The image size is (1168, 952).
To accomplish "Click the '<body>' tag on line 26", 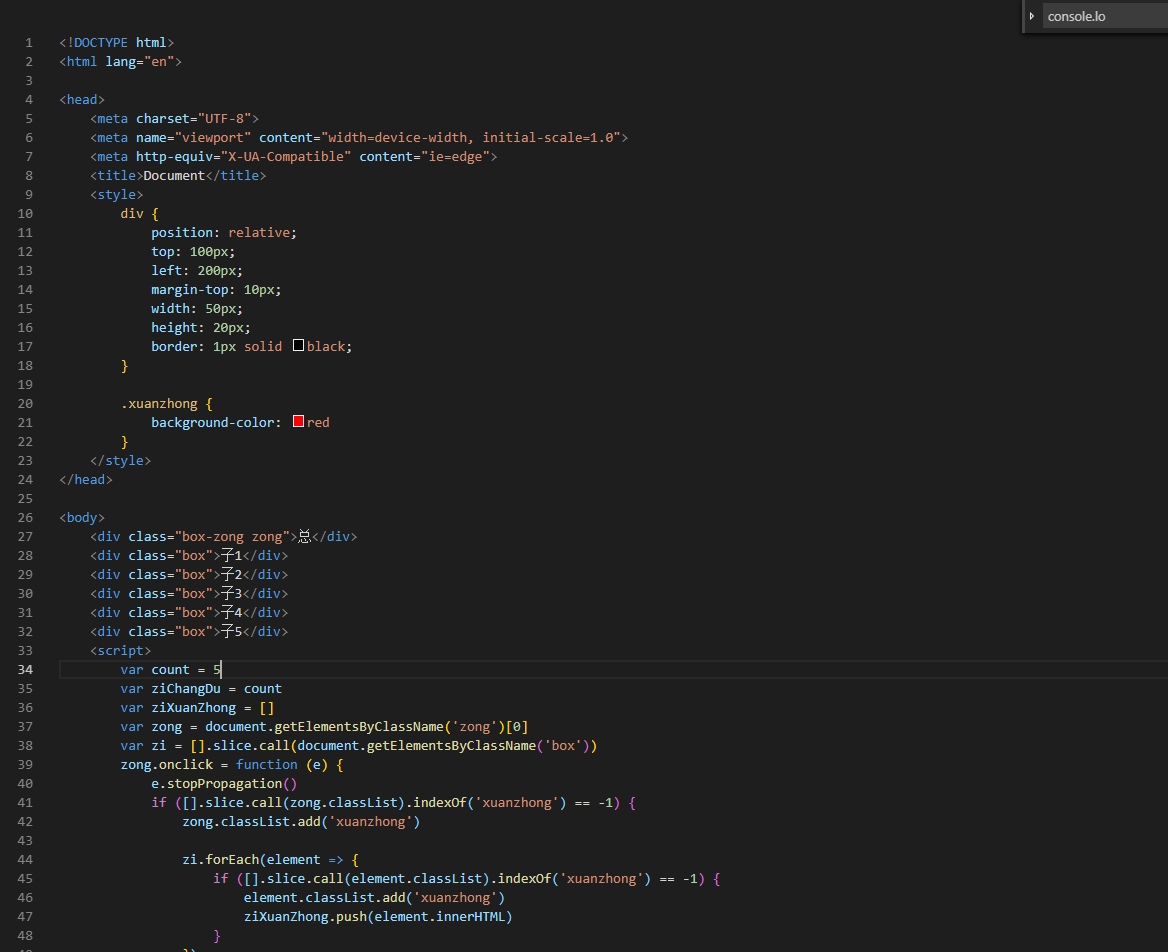I will click(x=82, y=518).
